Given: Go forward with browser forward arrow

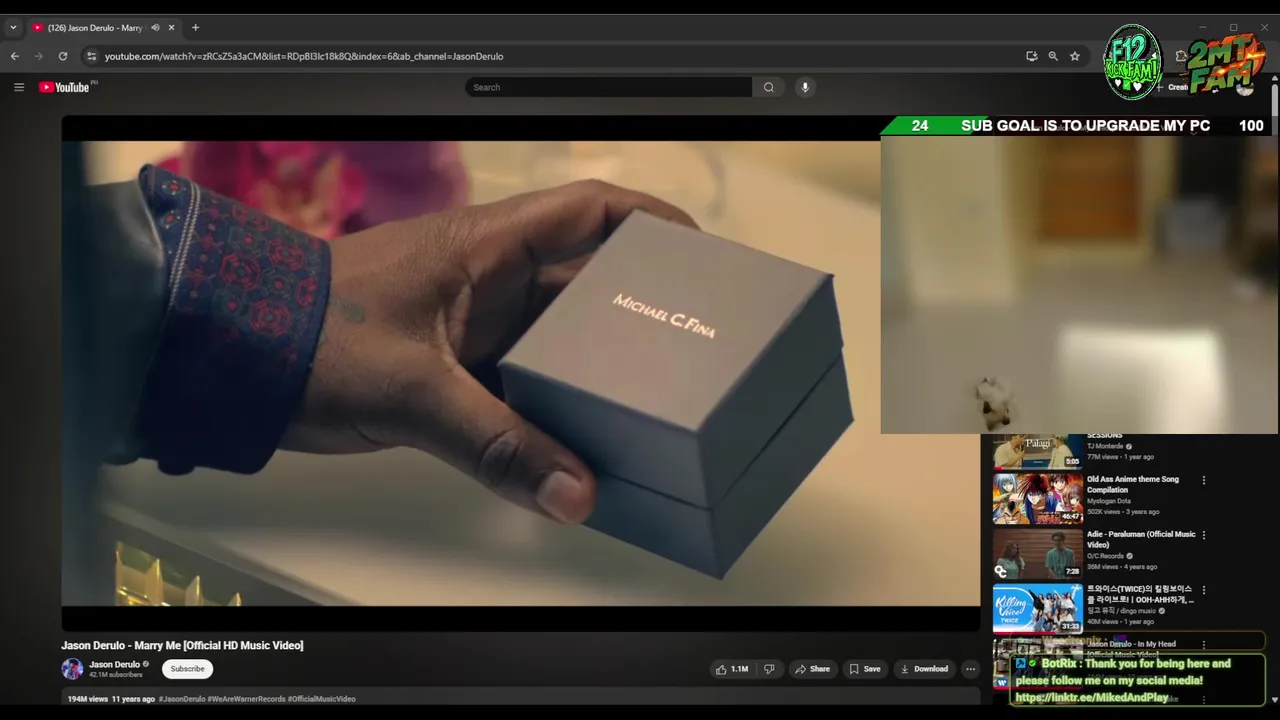Looking at the screenshot, I should 39,56.
